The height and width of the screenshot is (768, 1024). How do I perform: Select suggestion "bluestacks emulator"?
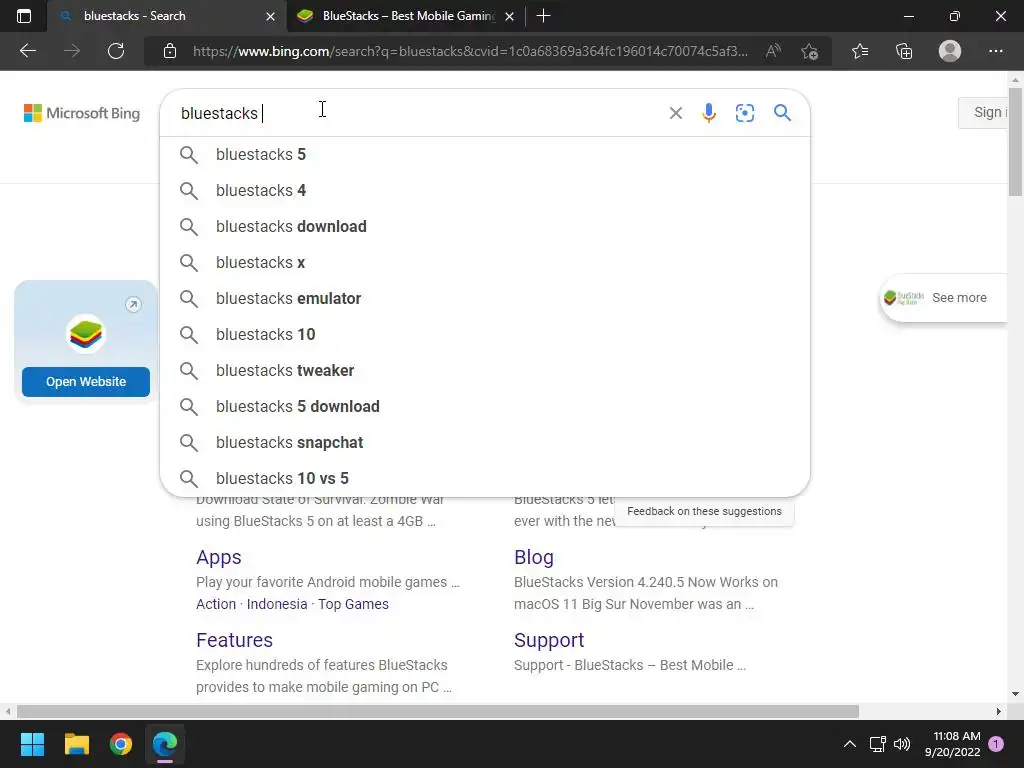coord(485,298)
